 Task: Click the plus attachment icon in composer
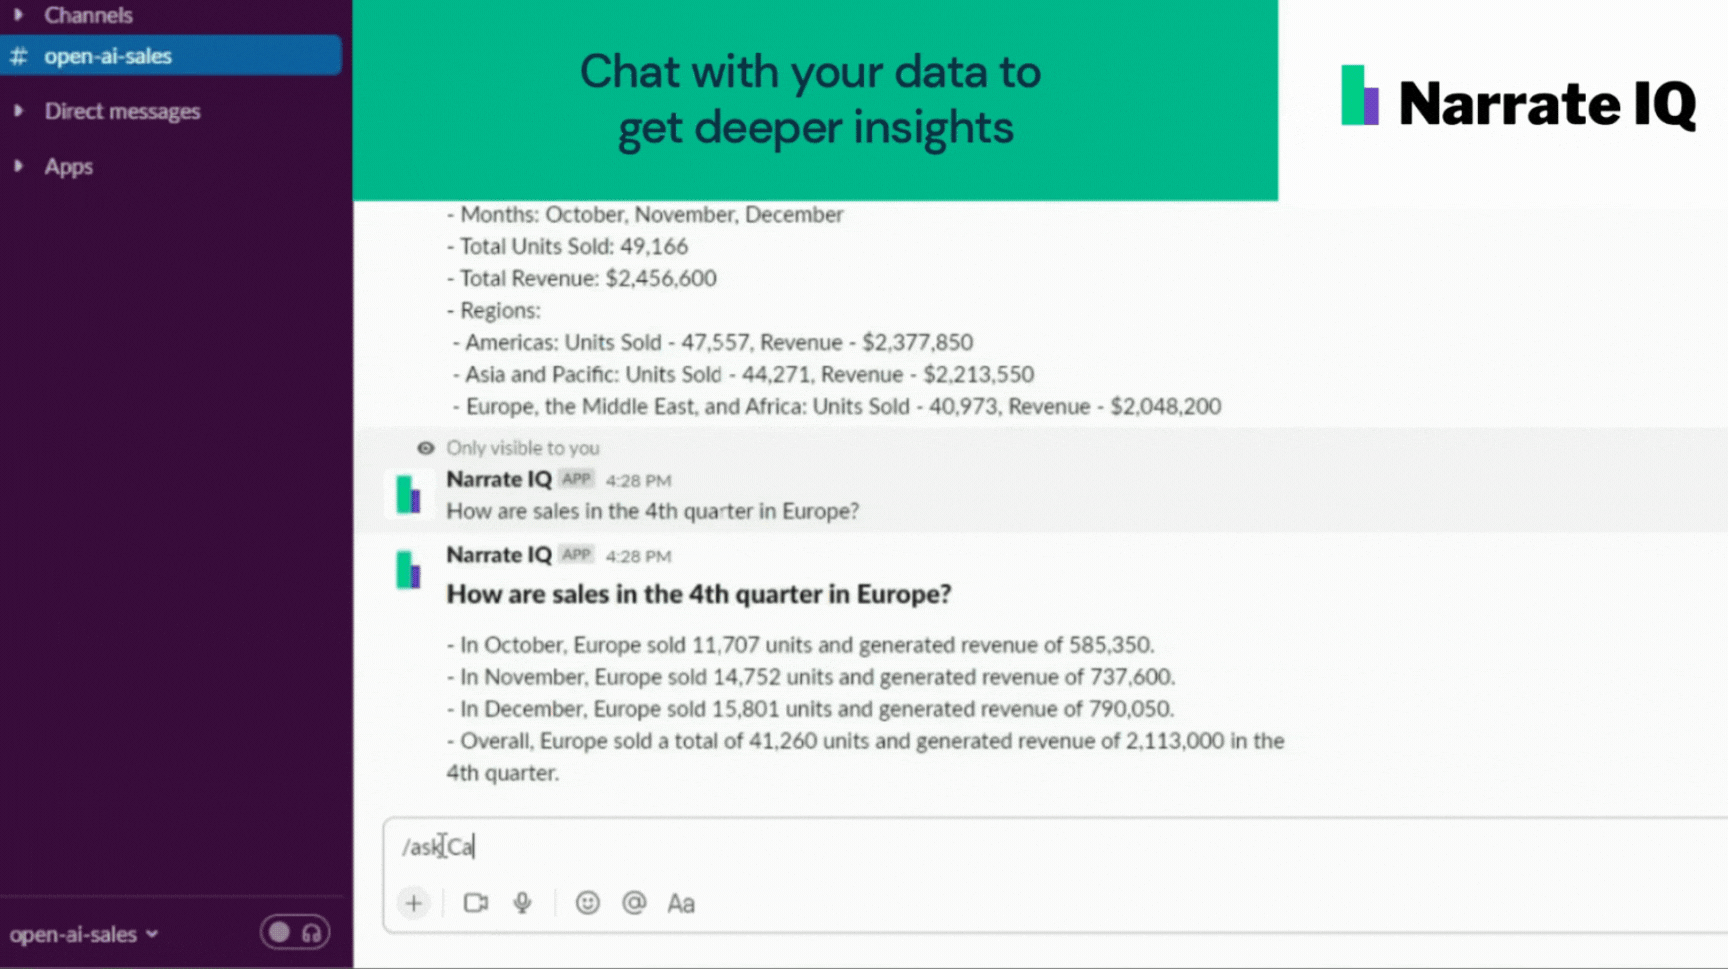[x=413, y=903]
